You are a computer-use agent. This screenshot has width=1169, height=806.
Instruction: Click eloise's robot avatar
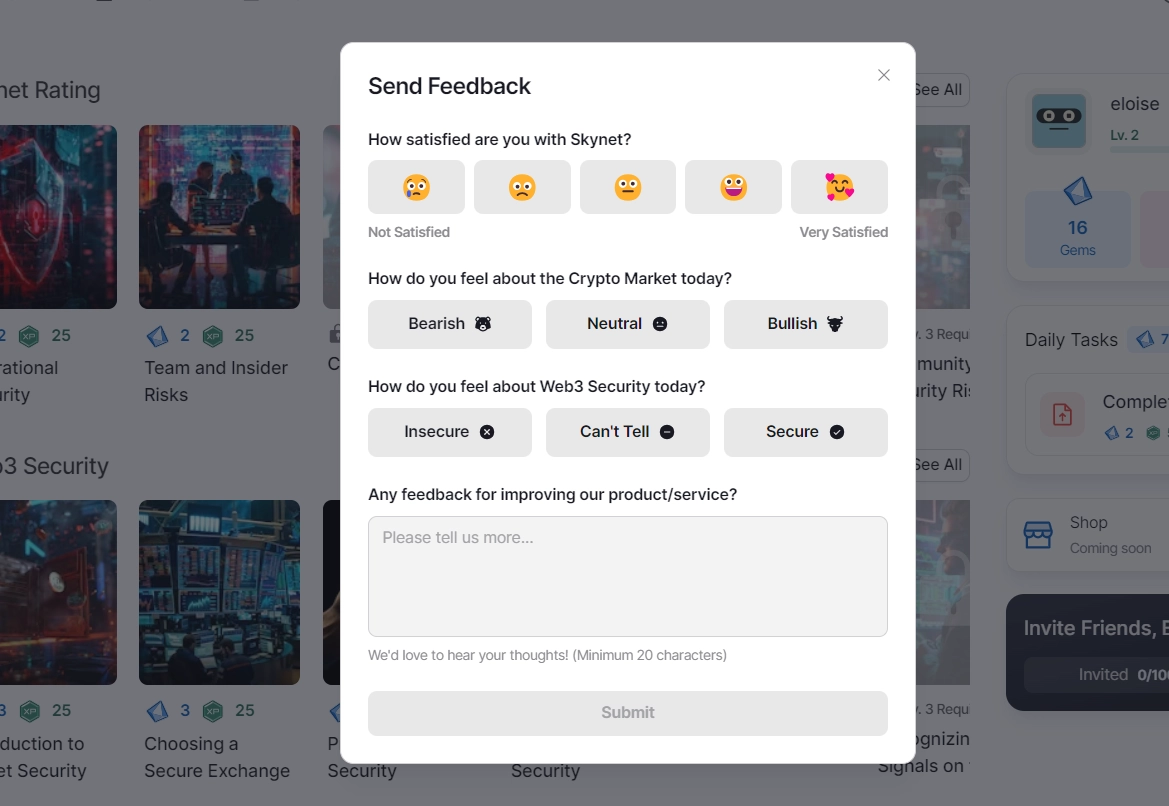(1058, 120)
